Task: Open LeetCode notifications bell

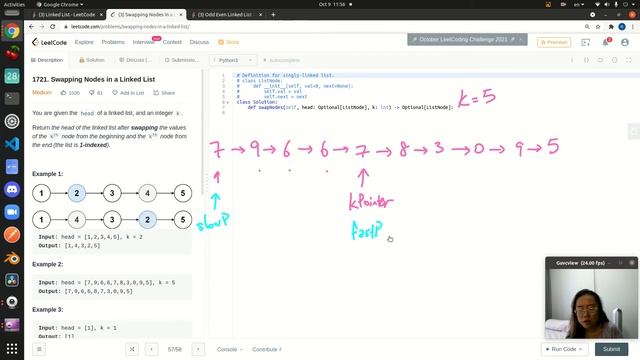Action: [606, 42]
